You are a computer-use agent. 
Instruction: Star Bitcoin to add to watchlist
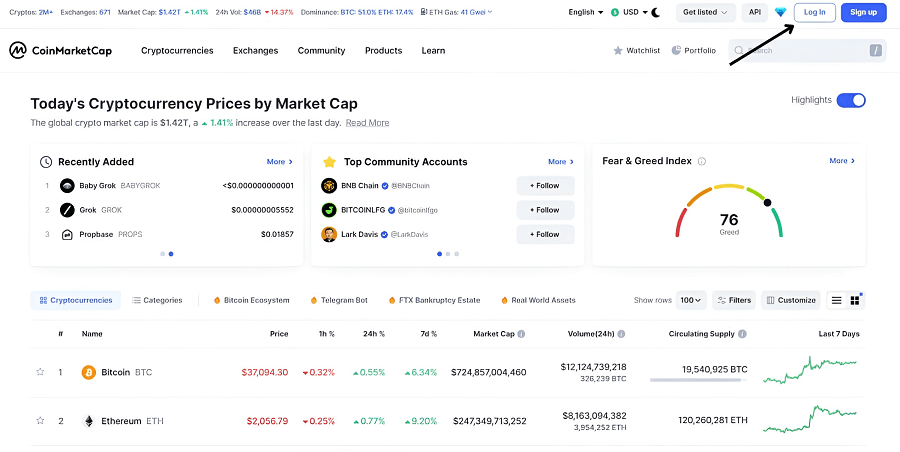coord(40,372)
